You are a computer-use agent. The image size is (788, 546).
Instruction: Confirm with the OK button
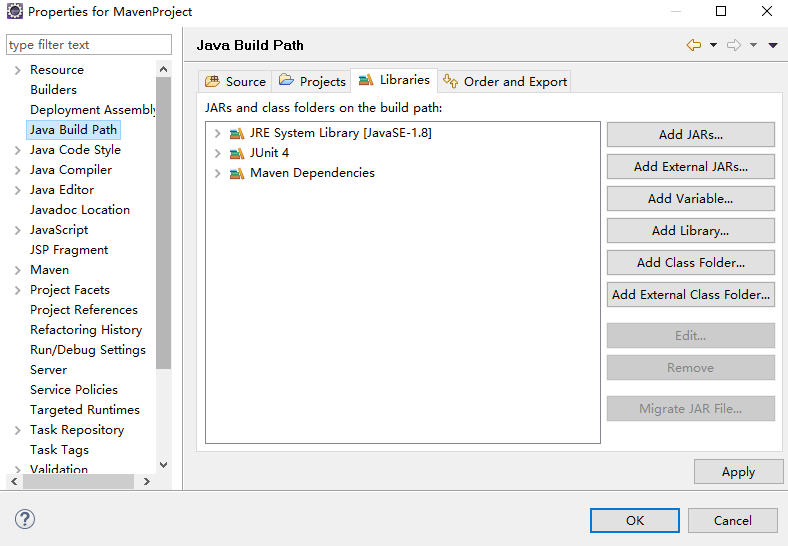pos(635,520)
